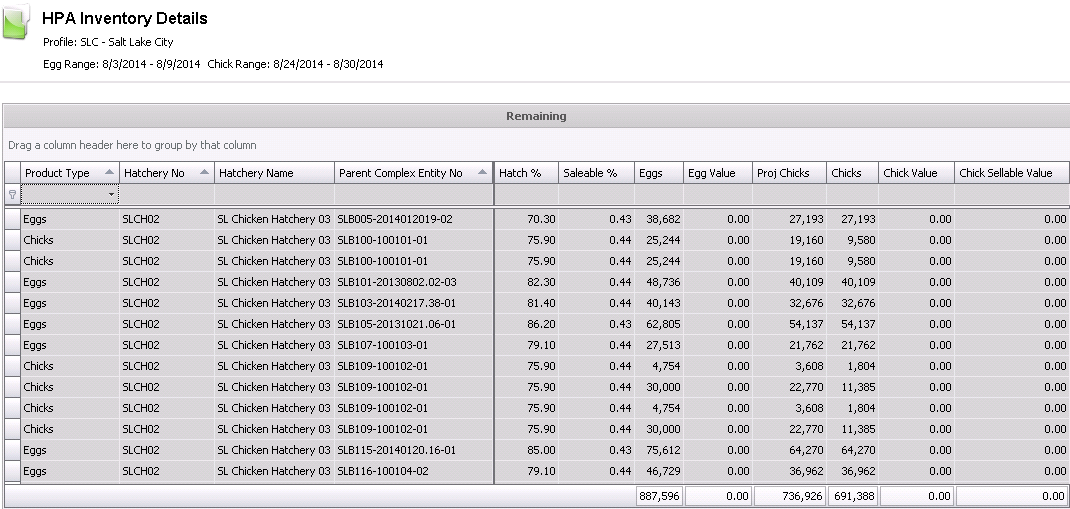The width and height of the screenshot is (1070, 509).
Task: Select the SLB115-20140120.16-01 entity cell
Action: pyautogui.click(x=395, y=450)
